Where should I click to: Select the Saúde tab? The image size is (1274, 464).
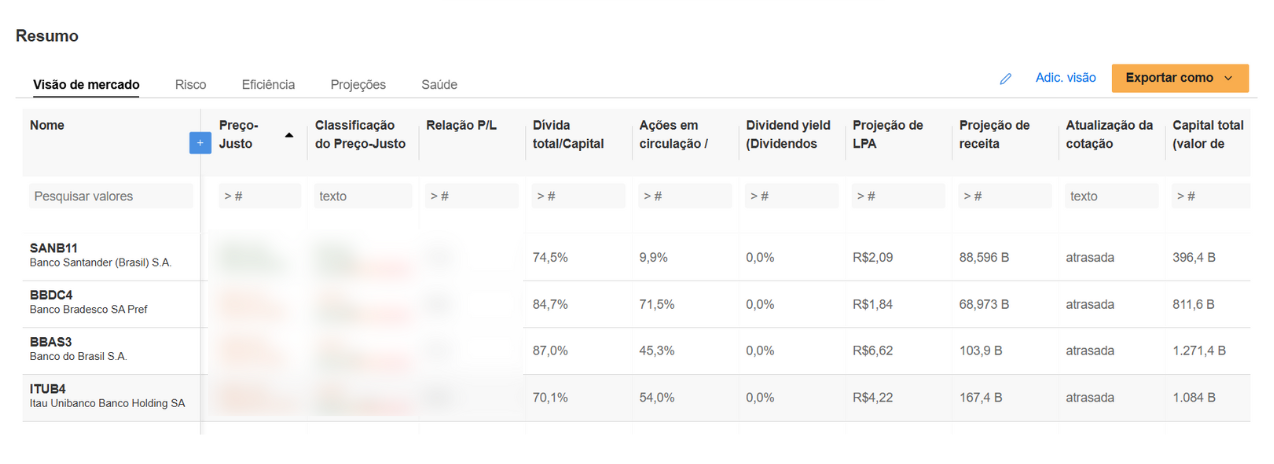coord(439,85)
